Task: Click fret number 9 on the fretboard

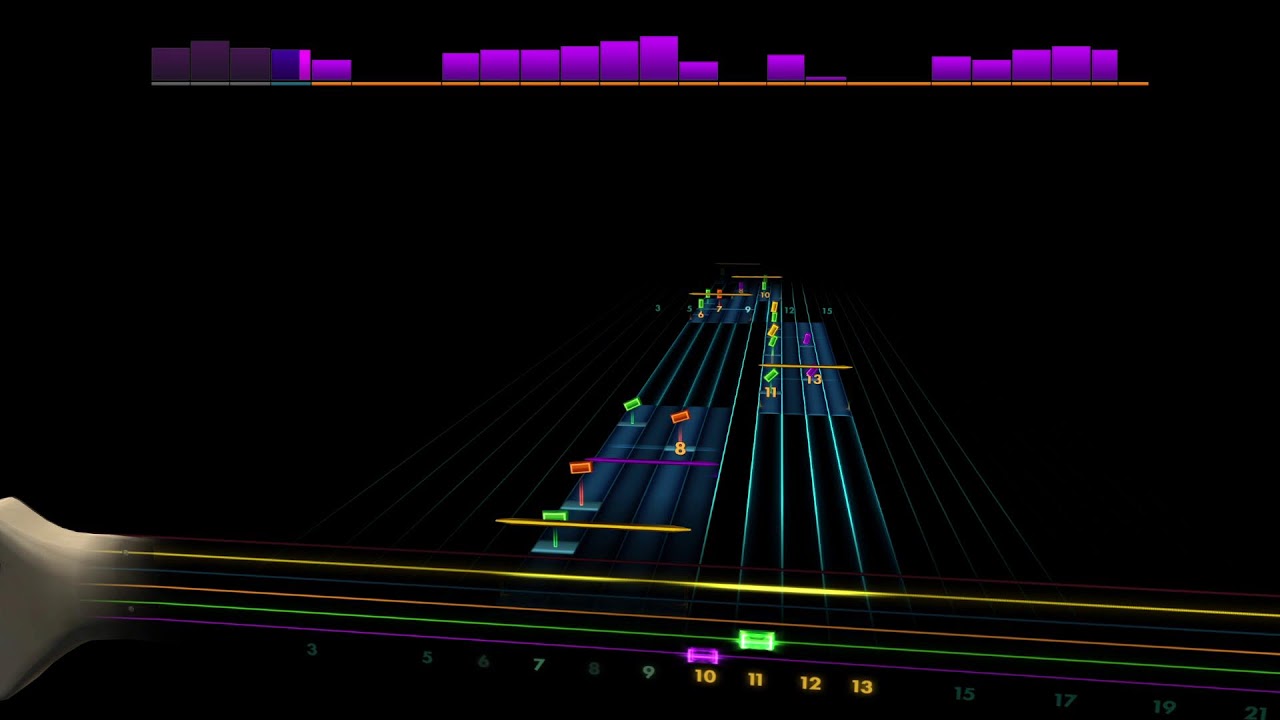Action: tap(648, 672)
